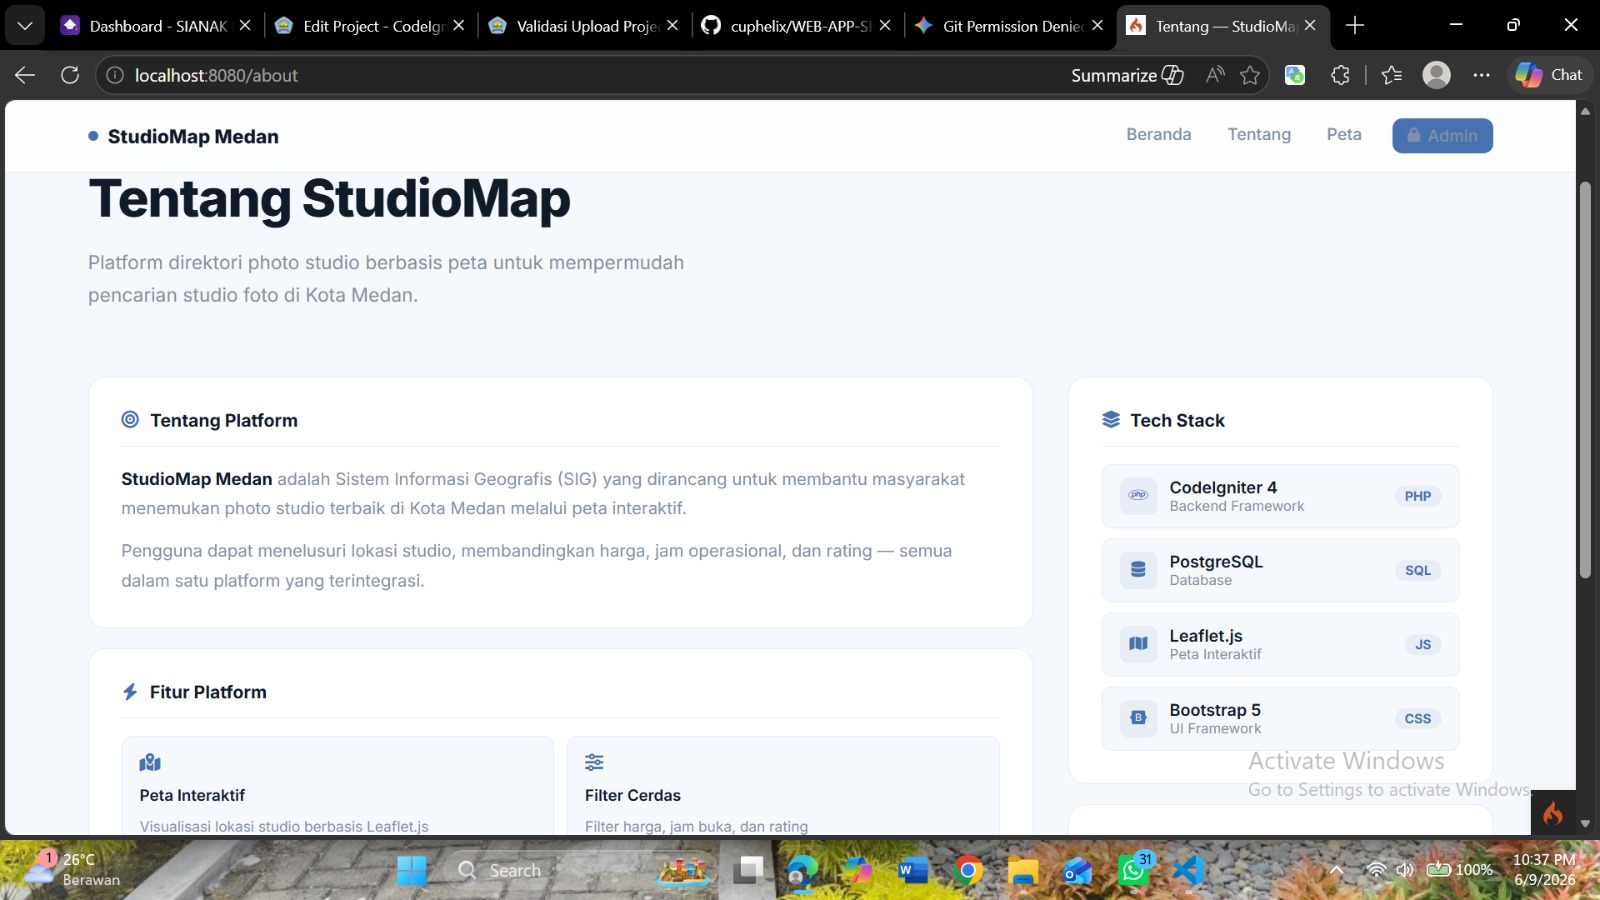Open Task View in the taskbar
The height and width of the screenshot is (900, 1600).
tap(747, 870)
